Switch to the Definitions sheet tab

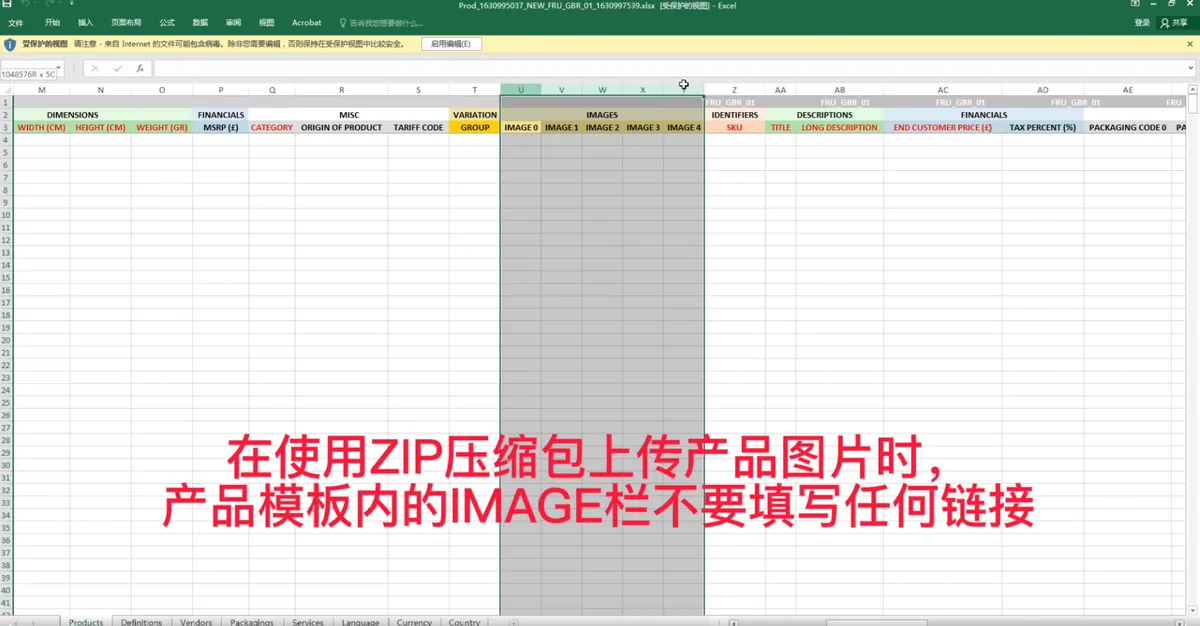click(x=141, y=621)
